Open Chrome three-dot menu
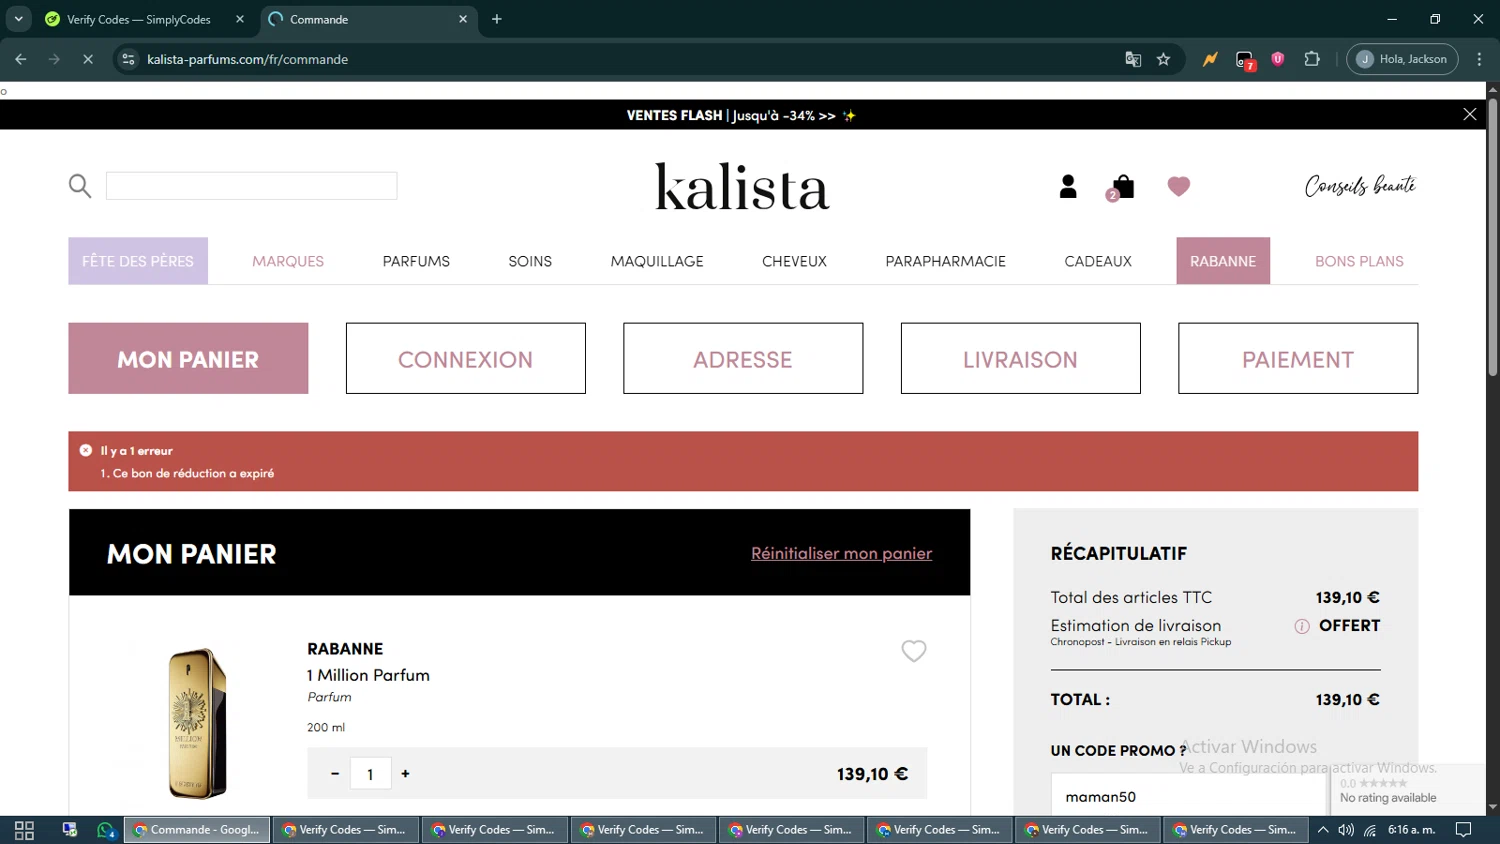The height and width of the screenshot is (844, 1500). [1480, 59]
